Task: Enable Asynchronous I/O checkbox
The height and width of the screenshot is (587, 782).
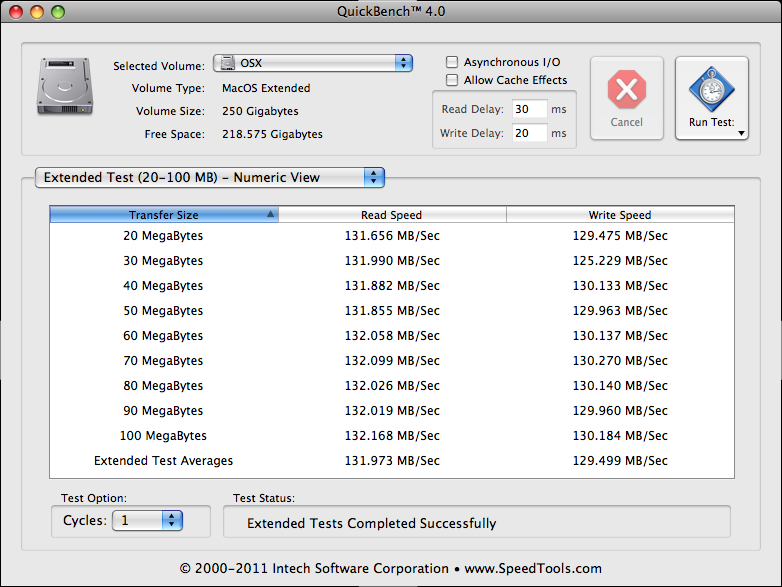Action: point(452,62)
